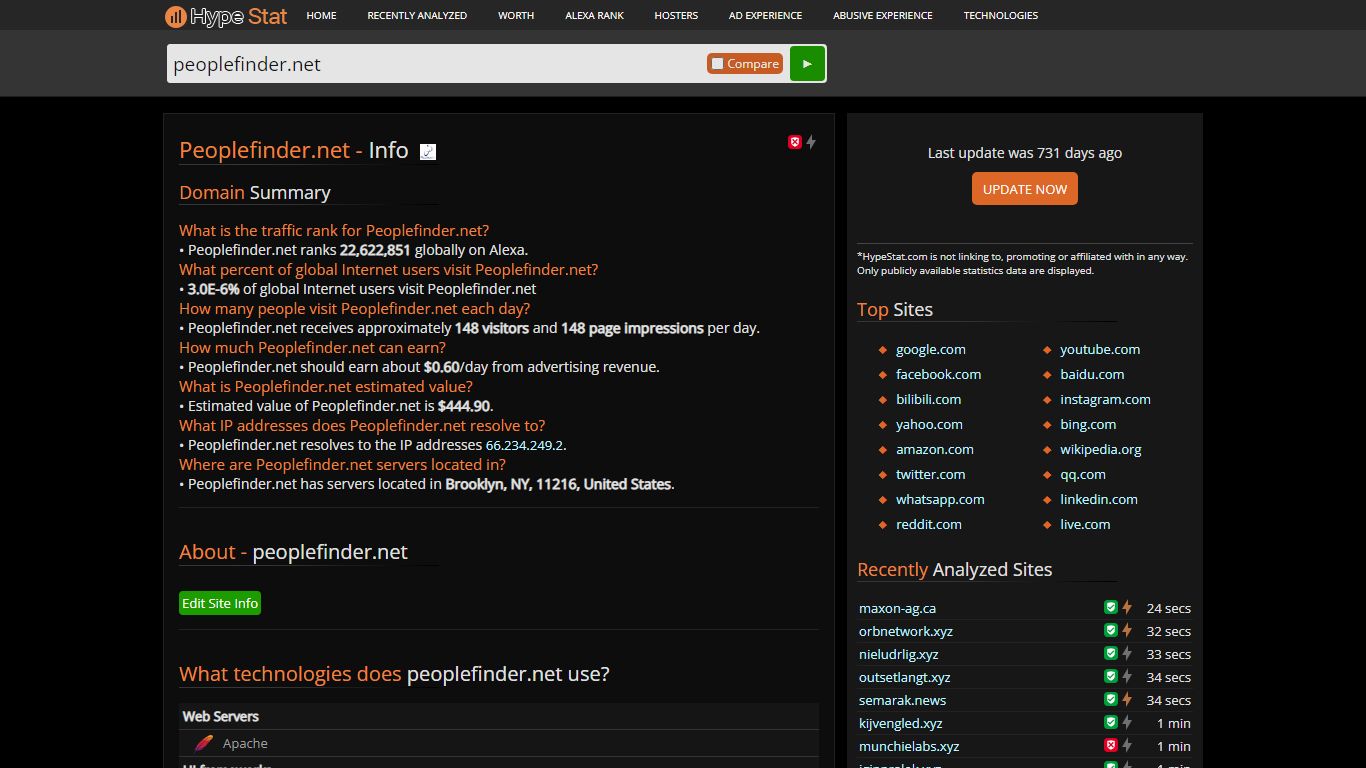Tick the Compare checkbox
Viewport: 1366px width, 768px height.
[717, 64]
